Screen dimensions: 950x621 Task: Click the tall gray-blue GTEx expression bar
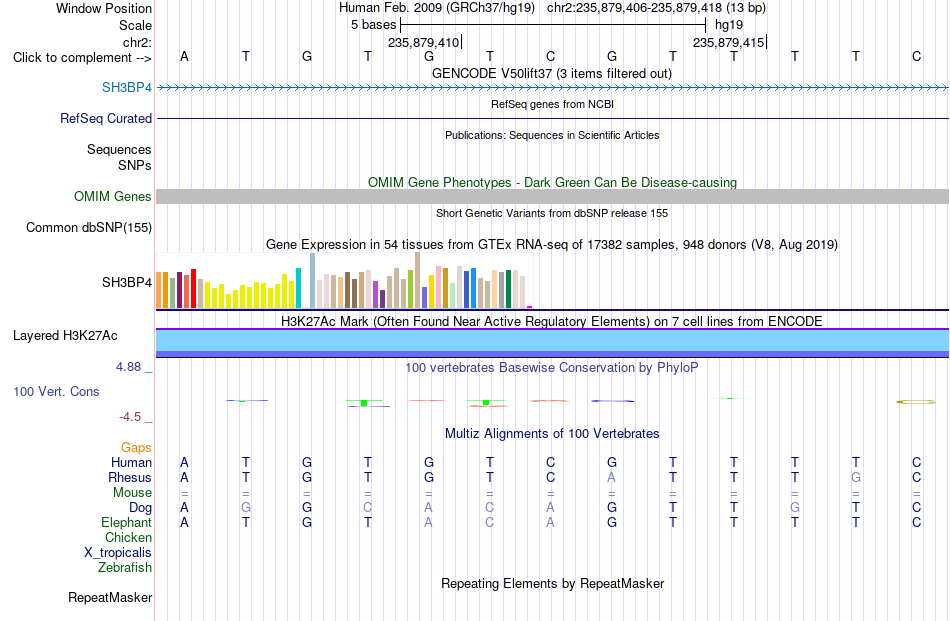tap(313, 281)
